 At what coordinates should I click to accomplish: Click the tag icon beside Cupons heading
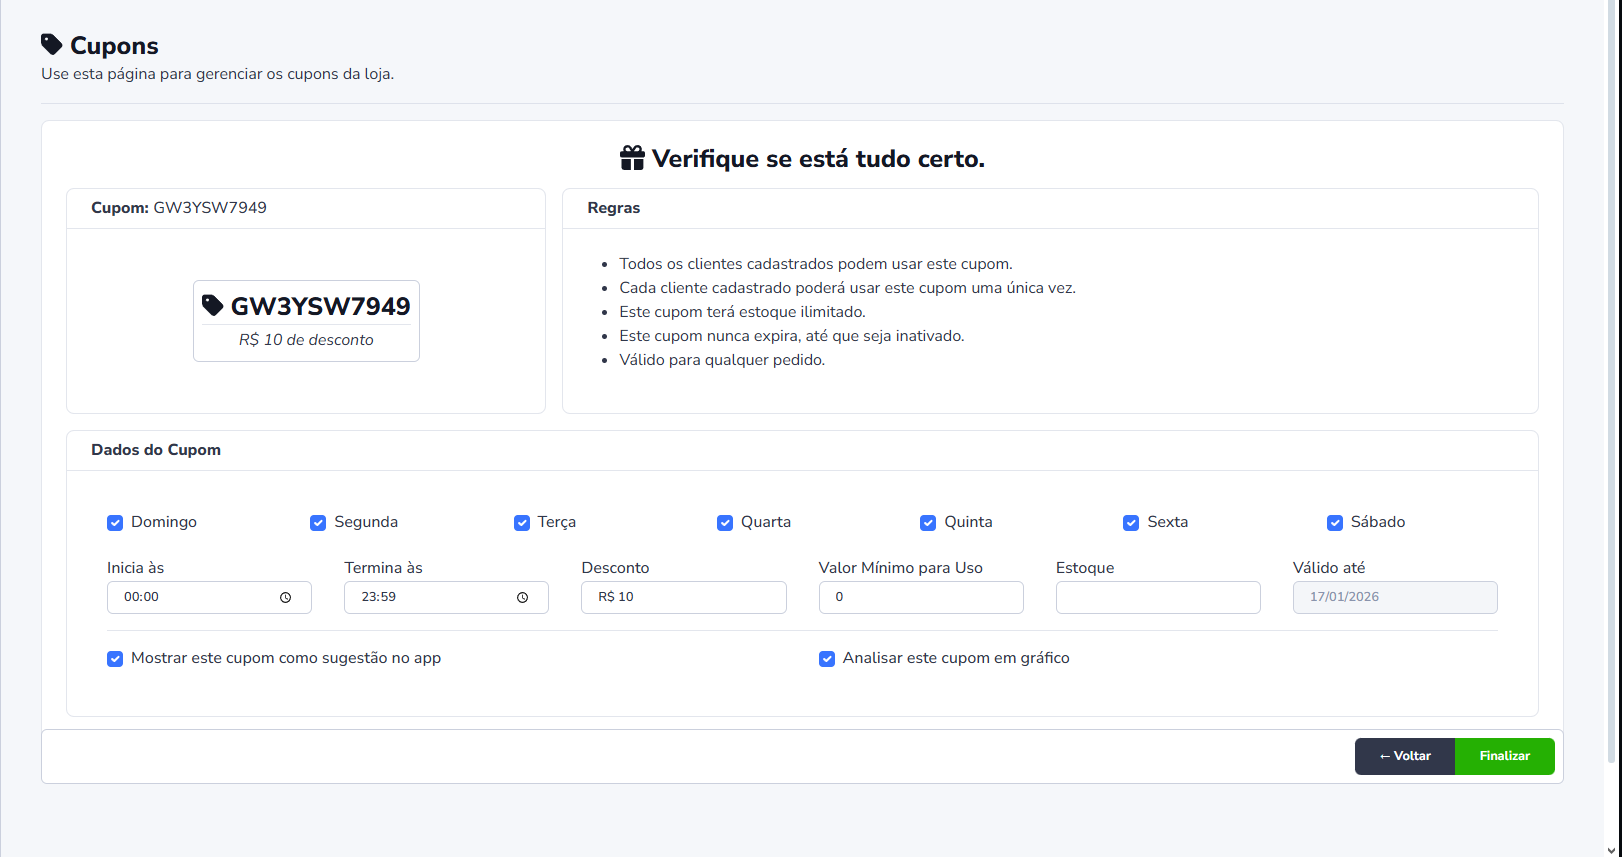(x=51, y=45)
